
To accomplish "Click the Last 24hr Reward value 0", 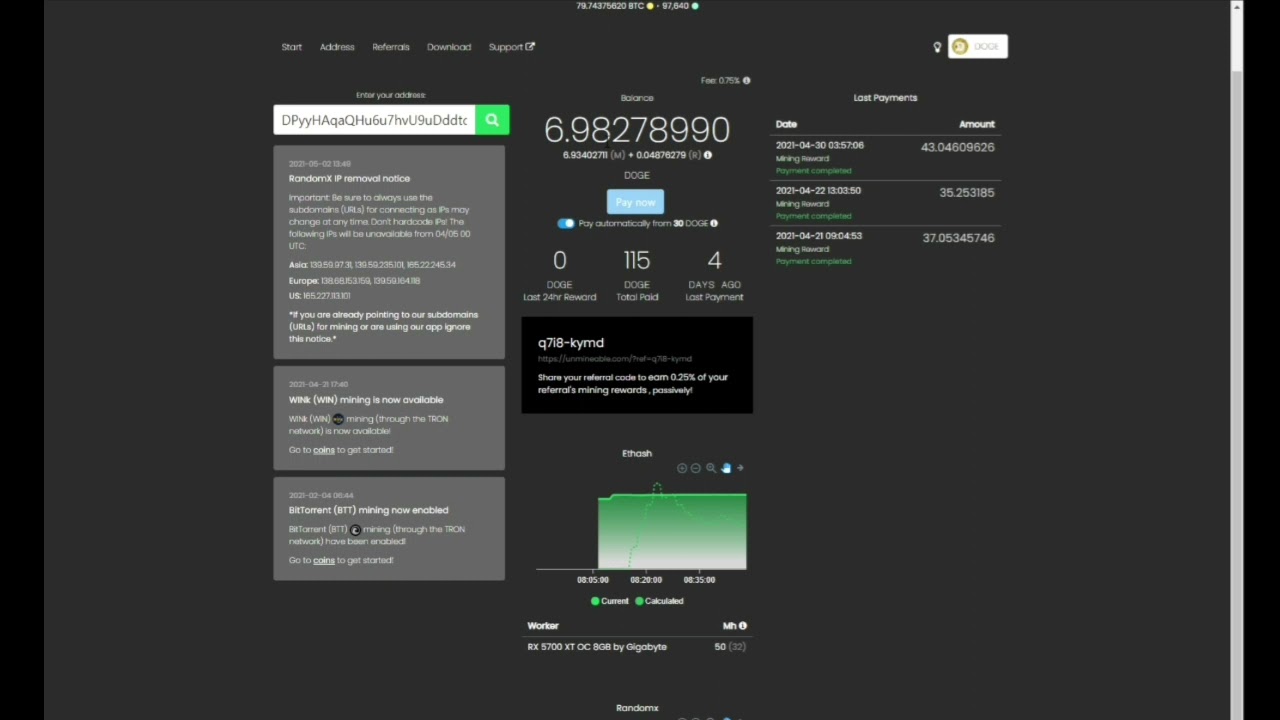I will click(x=560, y=261).
